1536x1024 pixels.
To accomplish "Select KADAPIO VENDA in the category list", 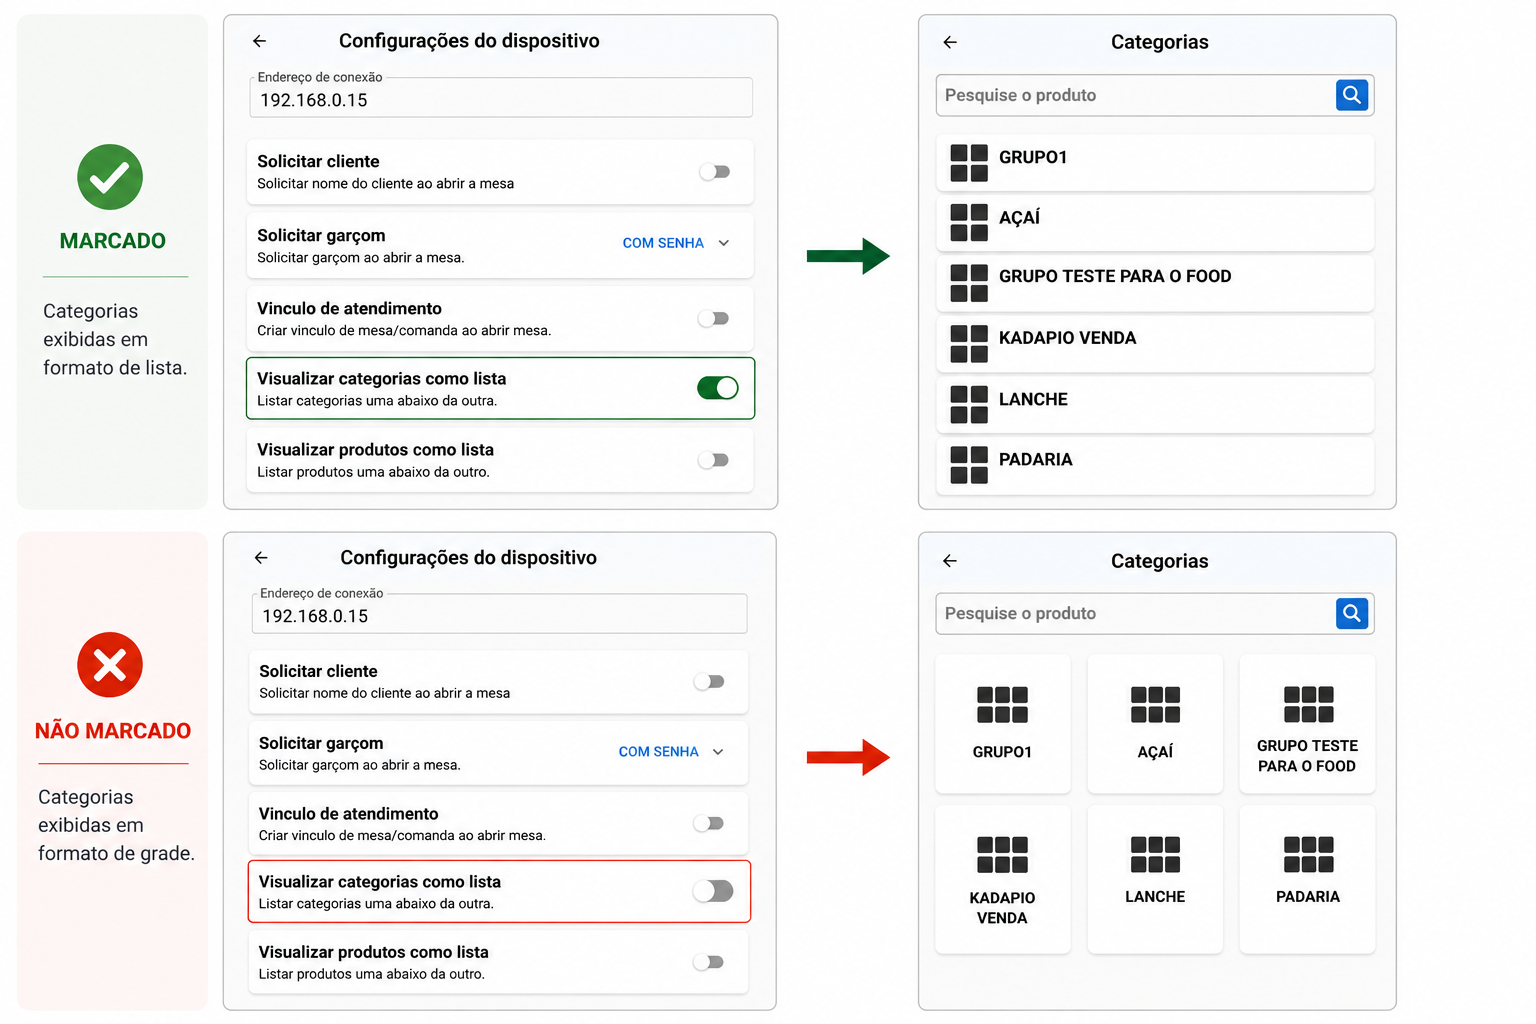I will (x=1155, y=344).
